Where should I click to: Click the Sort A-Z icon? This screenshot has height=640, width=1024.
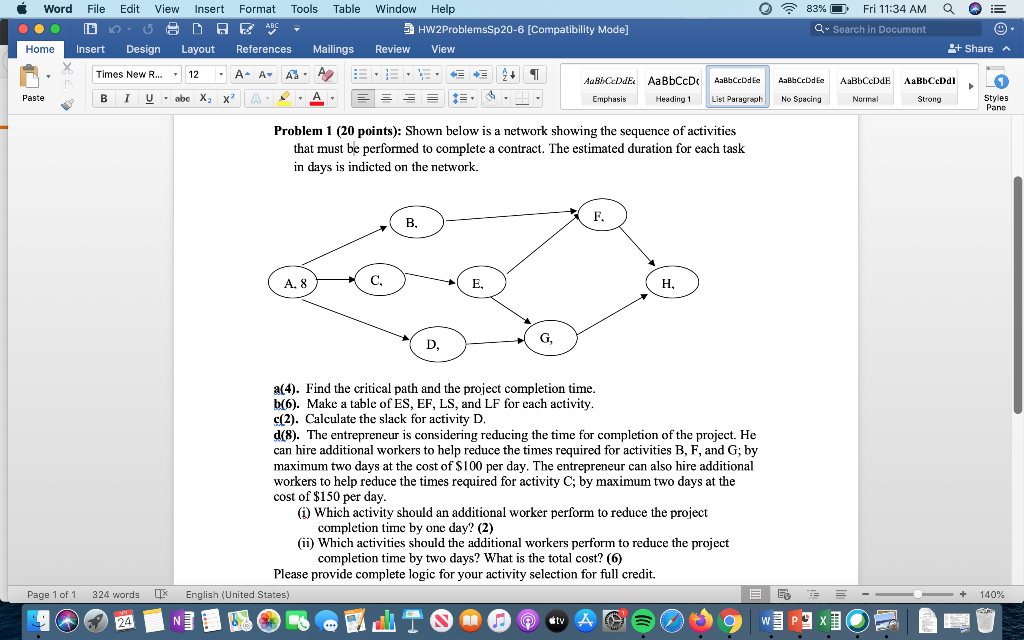507,74
